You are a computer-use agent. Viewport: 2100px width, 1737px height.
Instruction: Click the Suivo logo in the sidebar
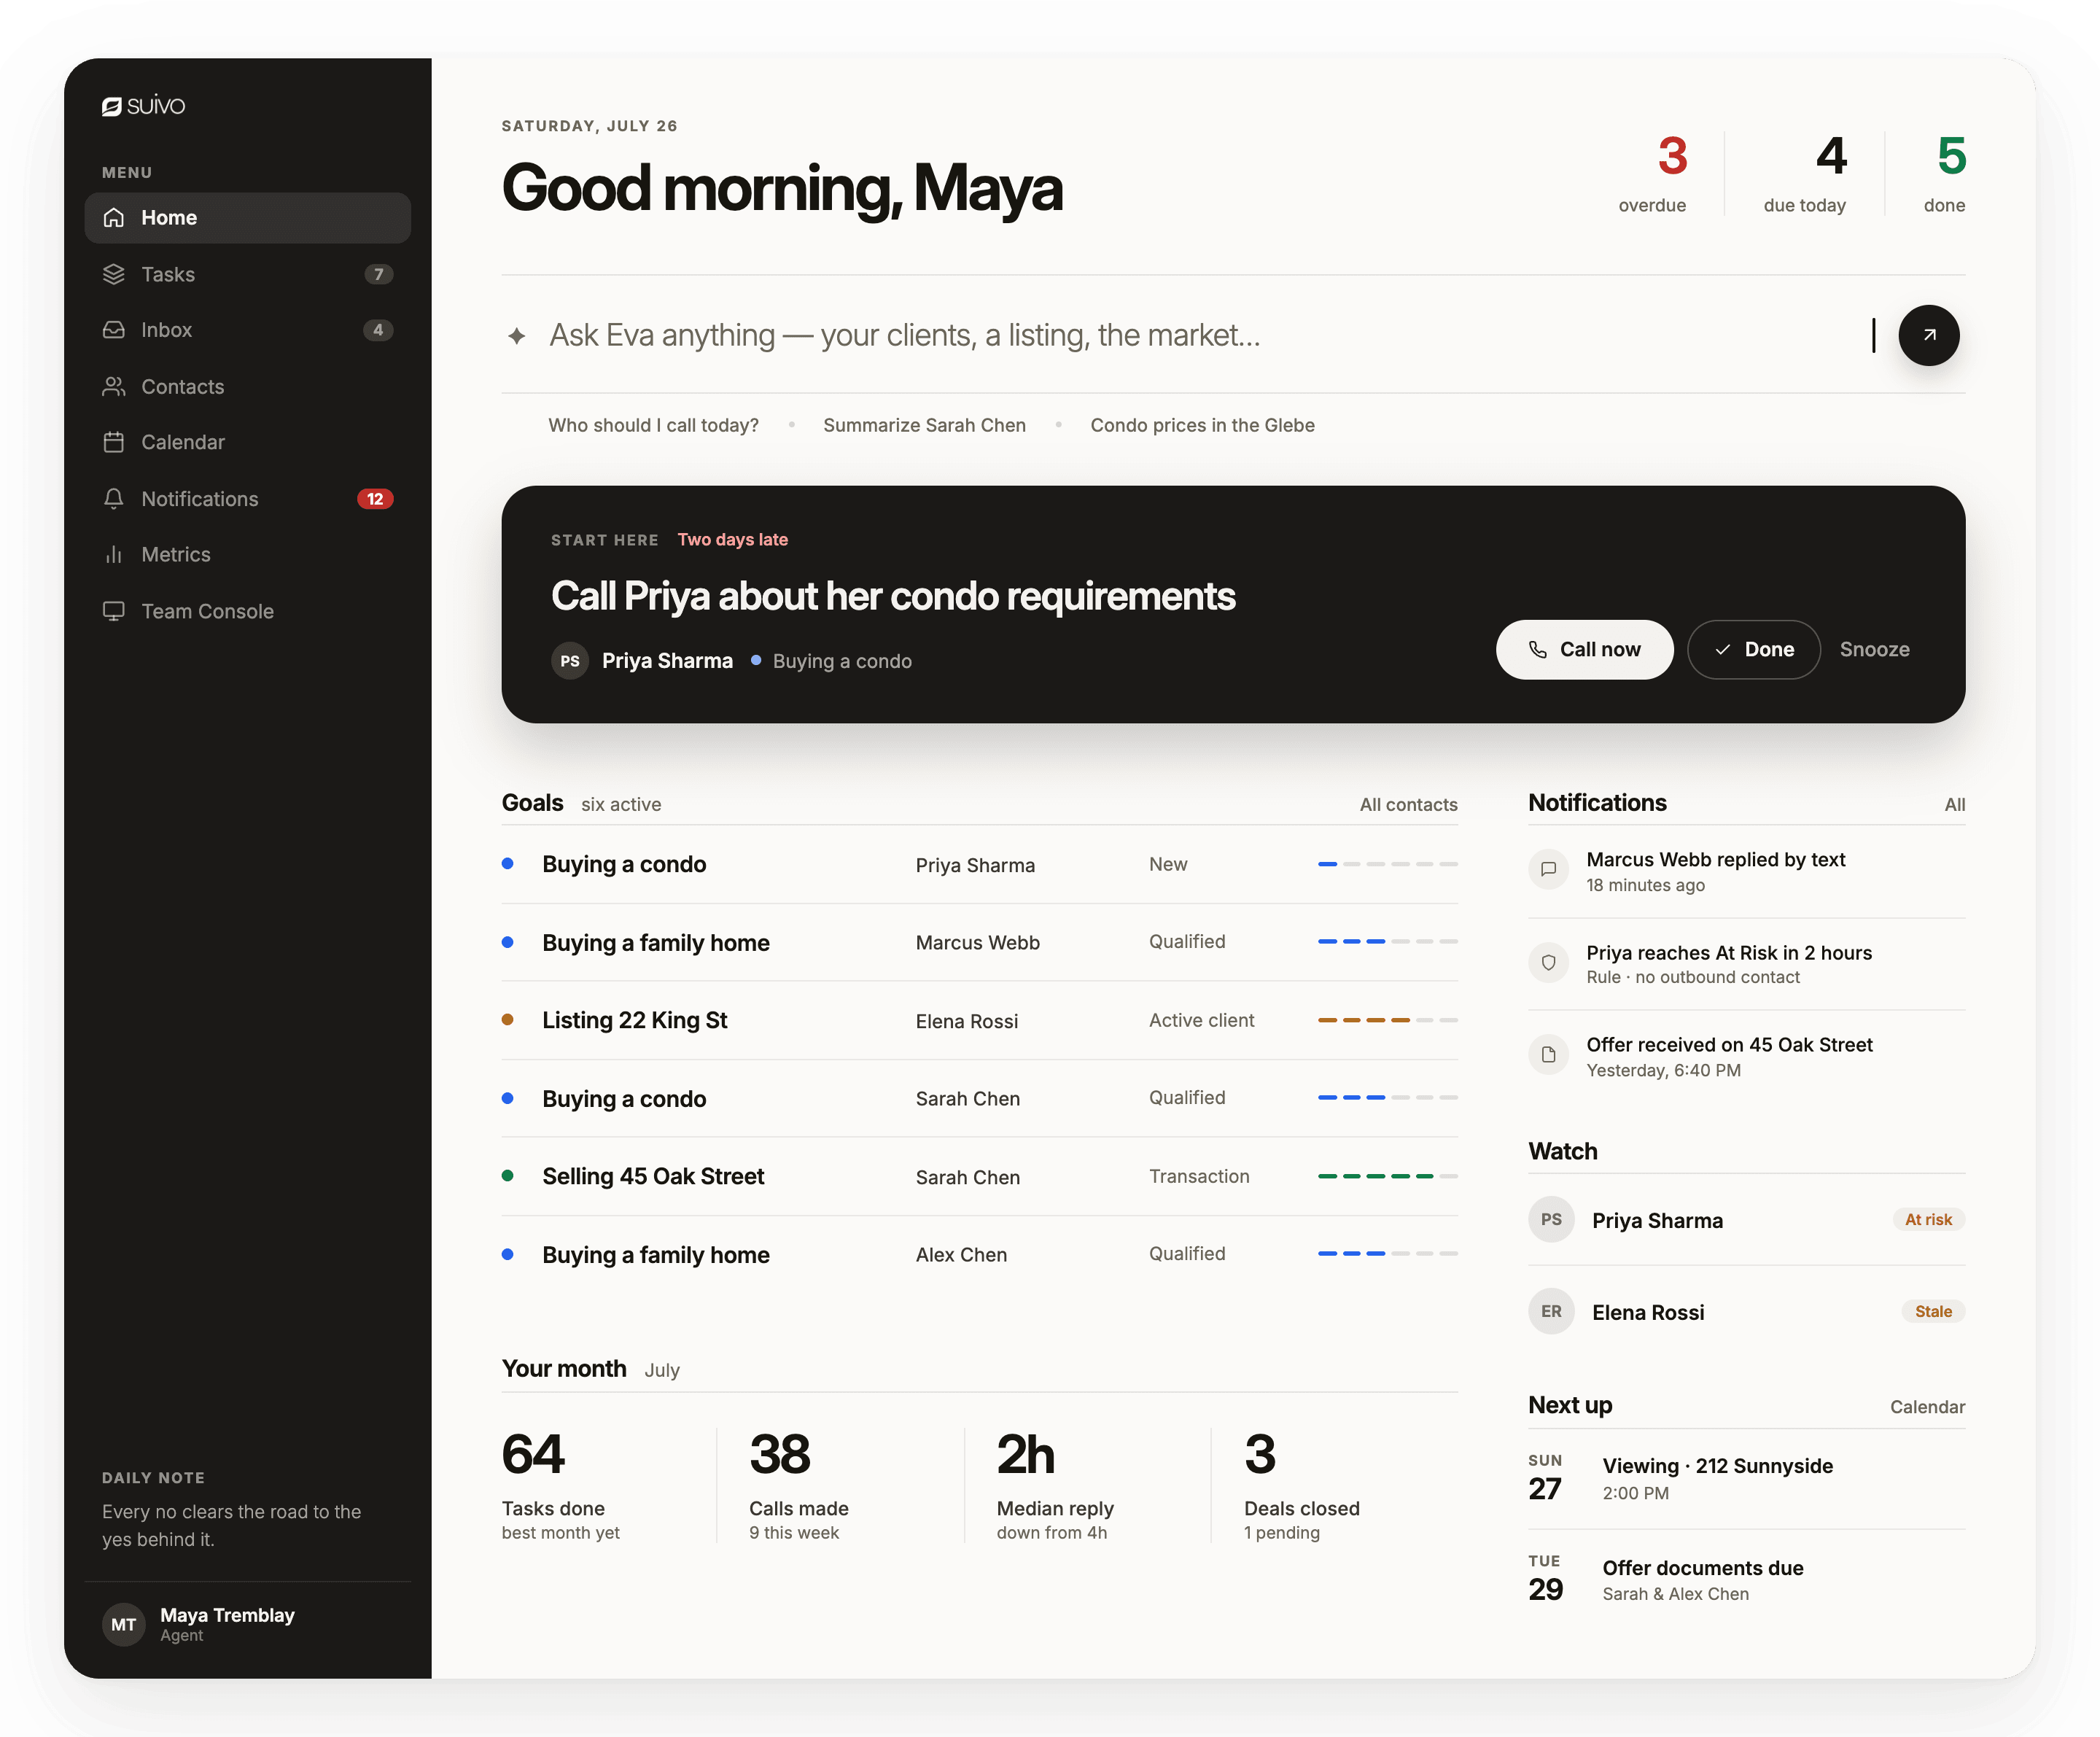[x=143, y=106]
